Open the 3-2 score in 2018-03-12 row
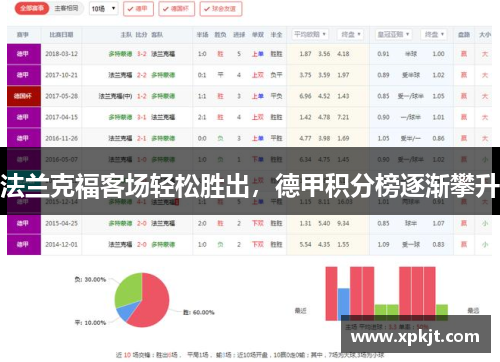The image size is (500, 362). [x=142, y=54]
